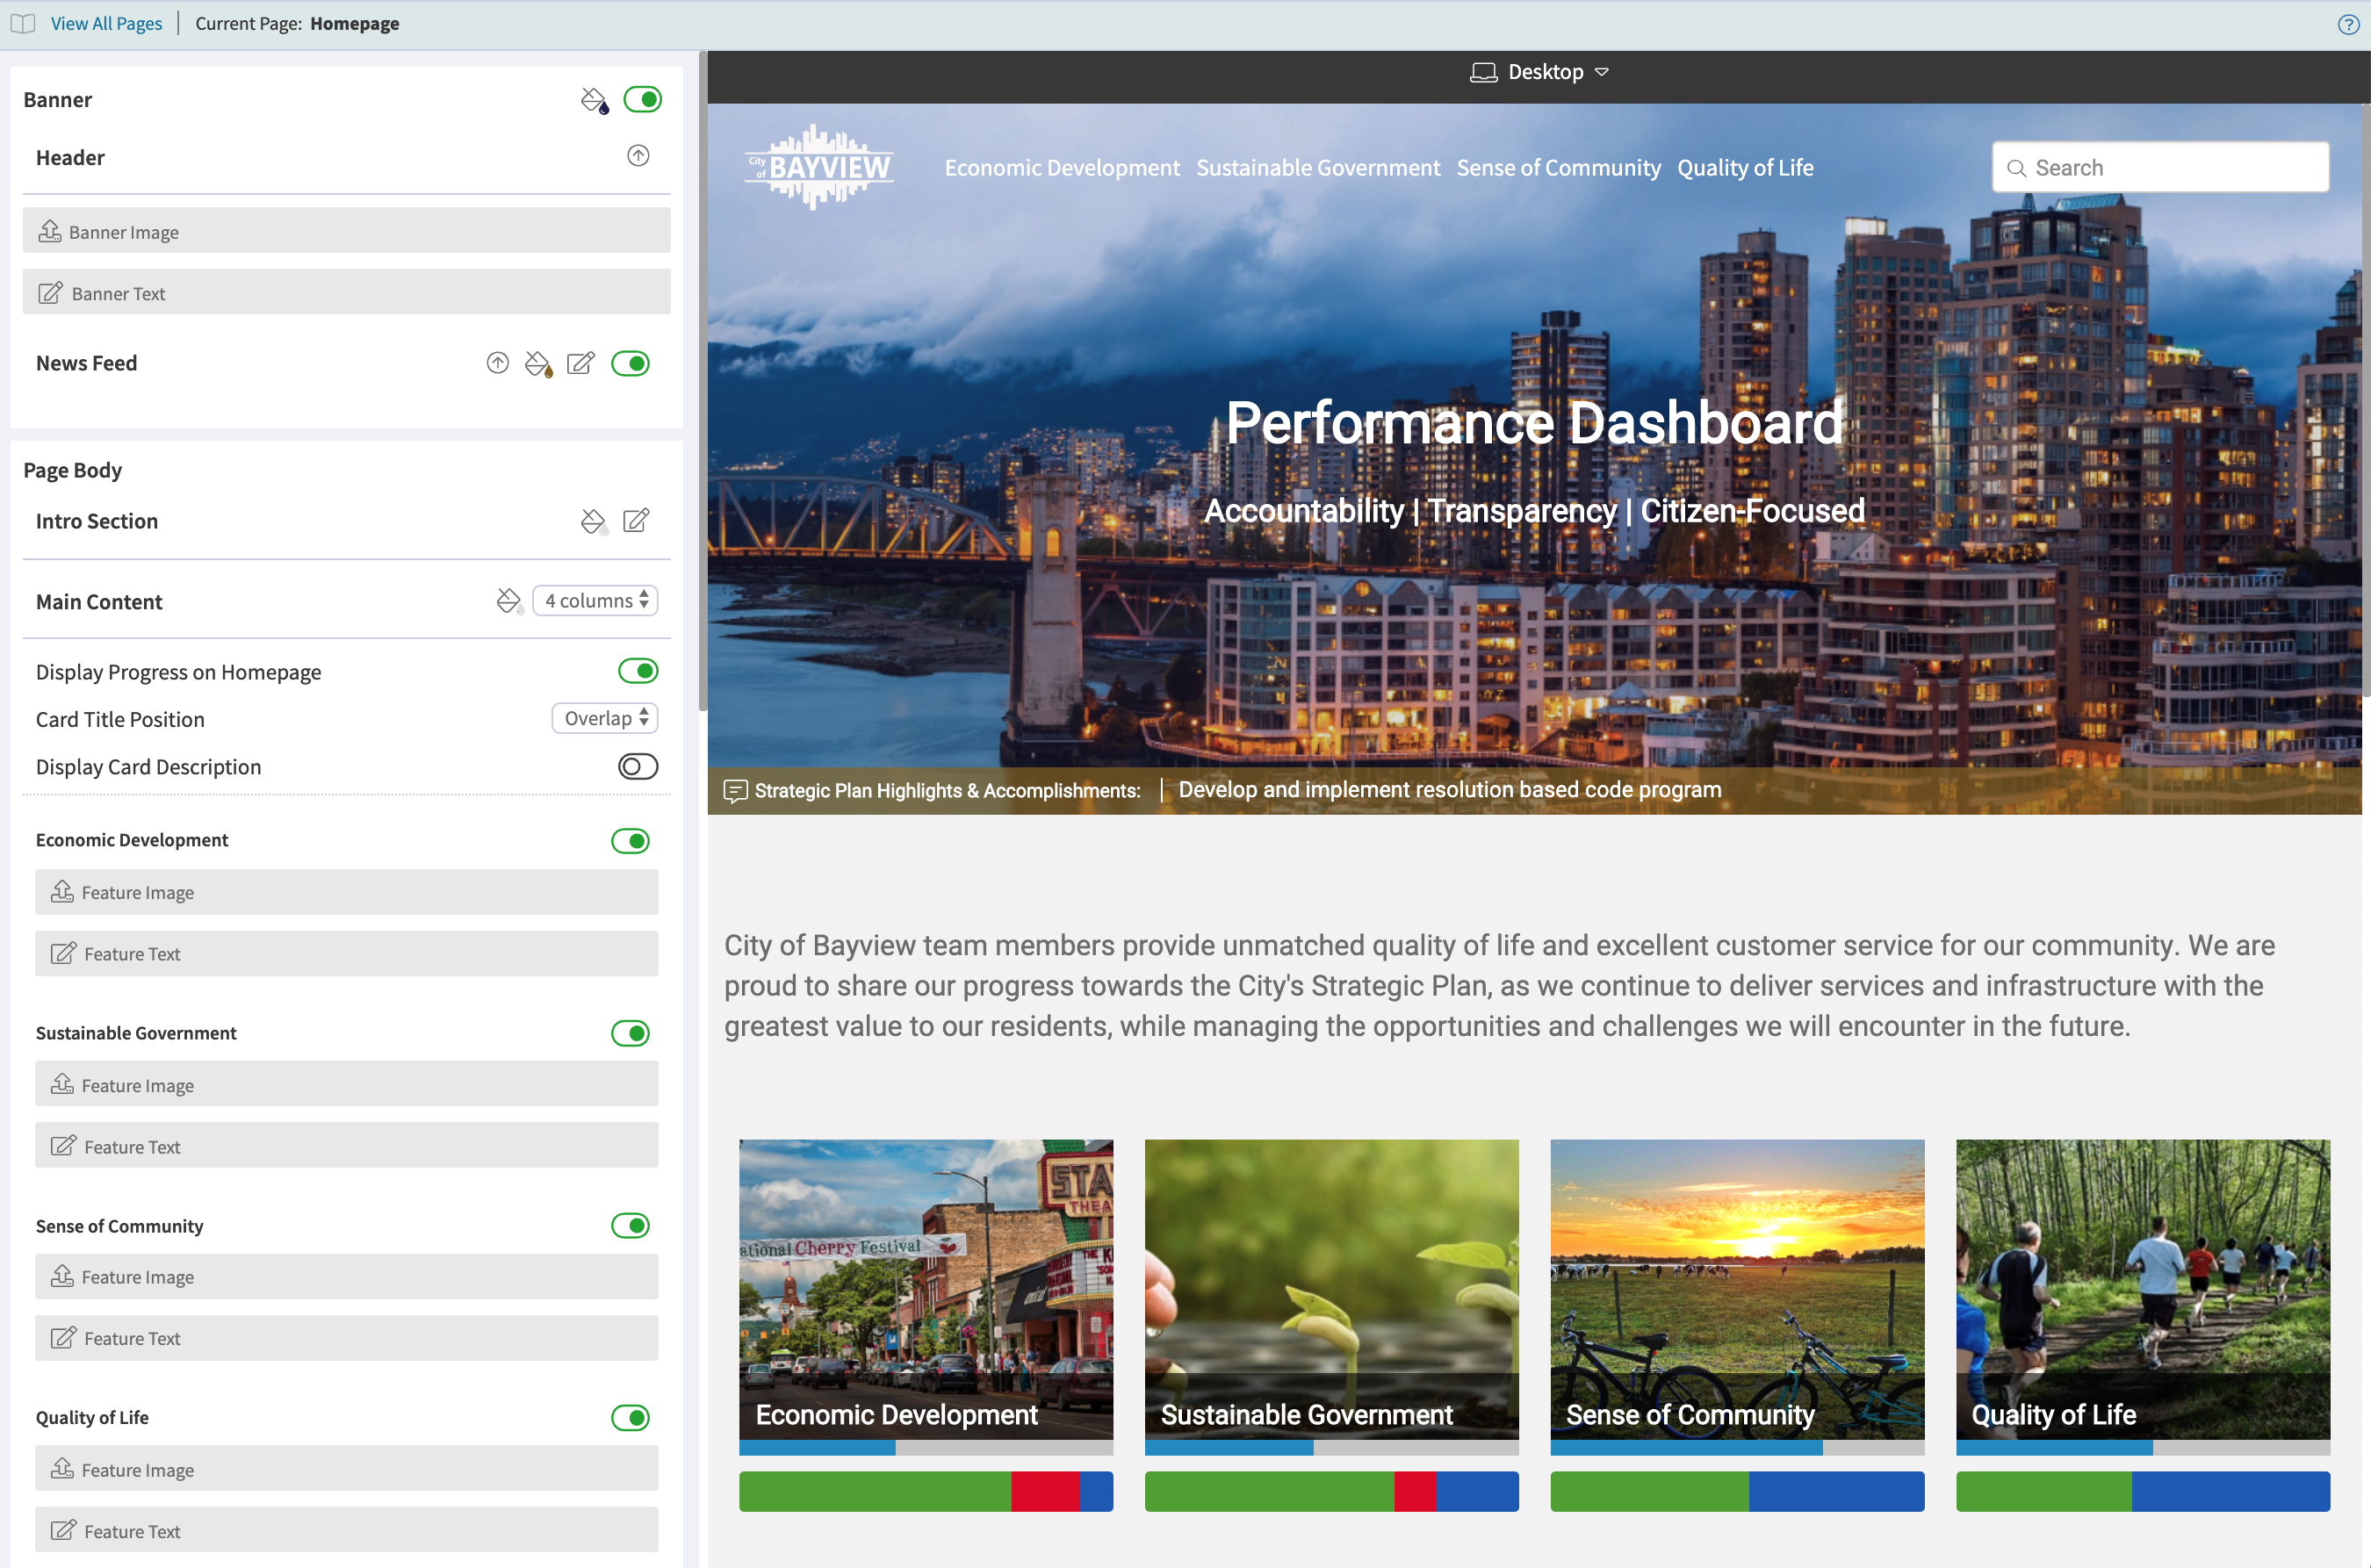Edit News Feed using the pencil icon
The width and height of the screenshot is (2371, 1568).
click(x=580, y=363)
